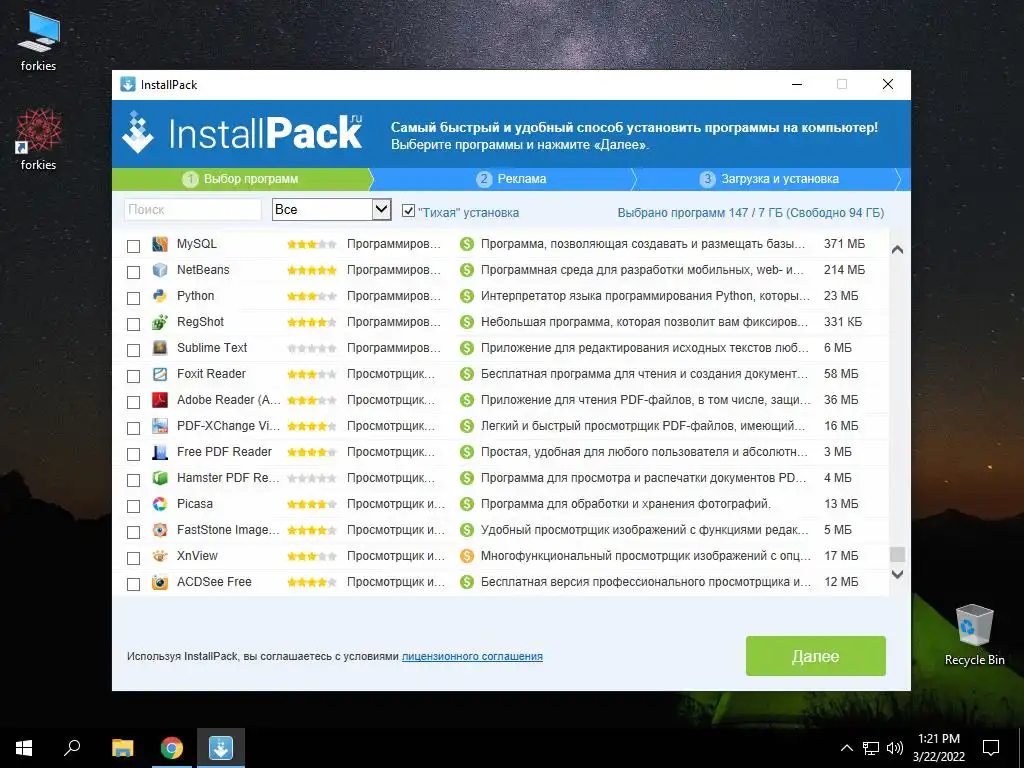The image size is (1024, 768).
Task: Click the Sublime Text star rating
Action: 312,348
